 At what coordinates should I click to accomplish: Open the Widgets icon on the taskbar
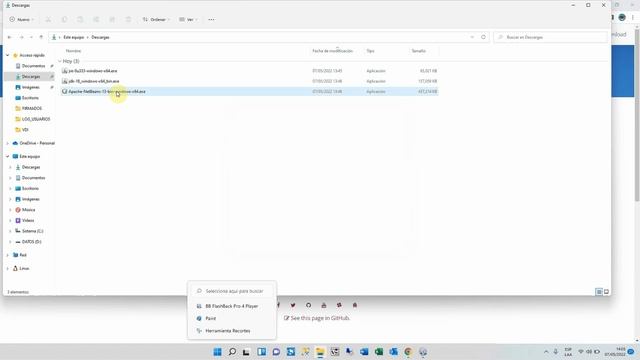(262, 352)
